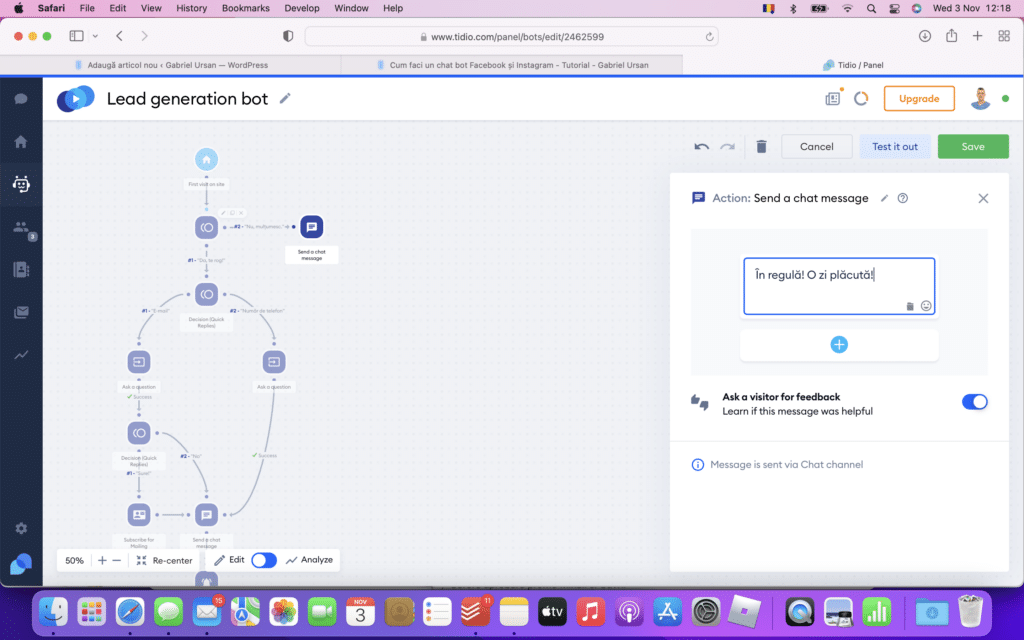
Task: Open Safari History menu
Action: 191,8
